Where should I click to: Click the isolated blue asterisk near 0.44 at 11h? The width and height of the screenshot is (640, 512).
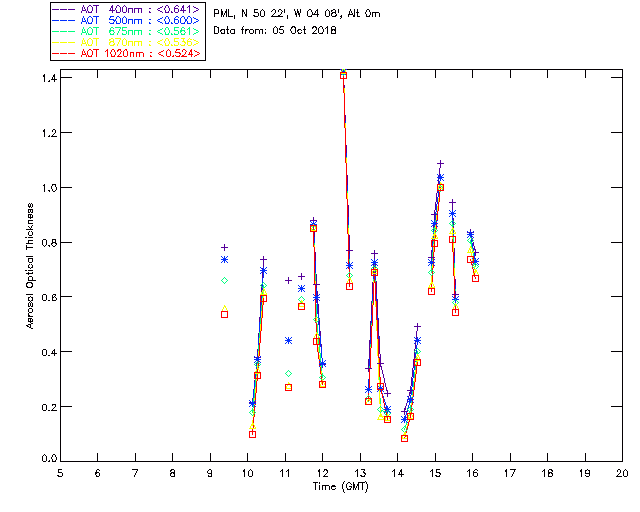click(288, 341)
